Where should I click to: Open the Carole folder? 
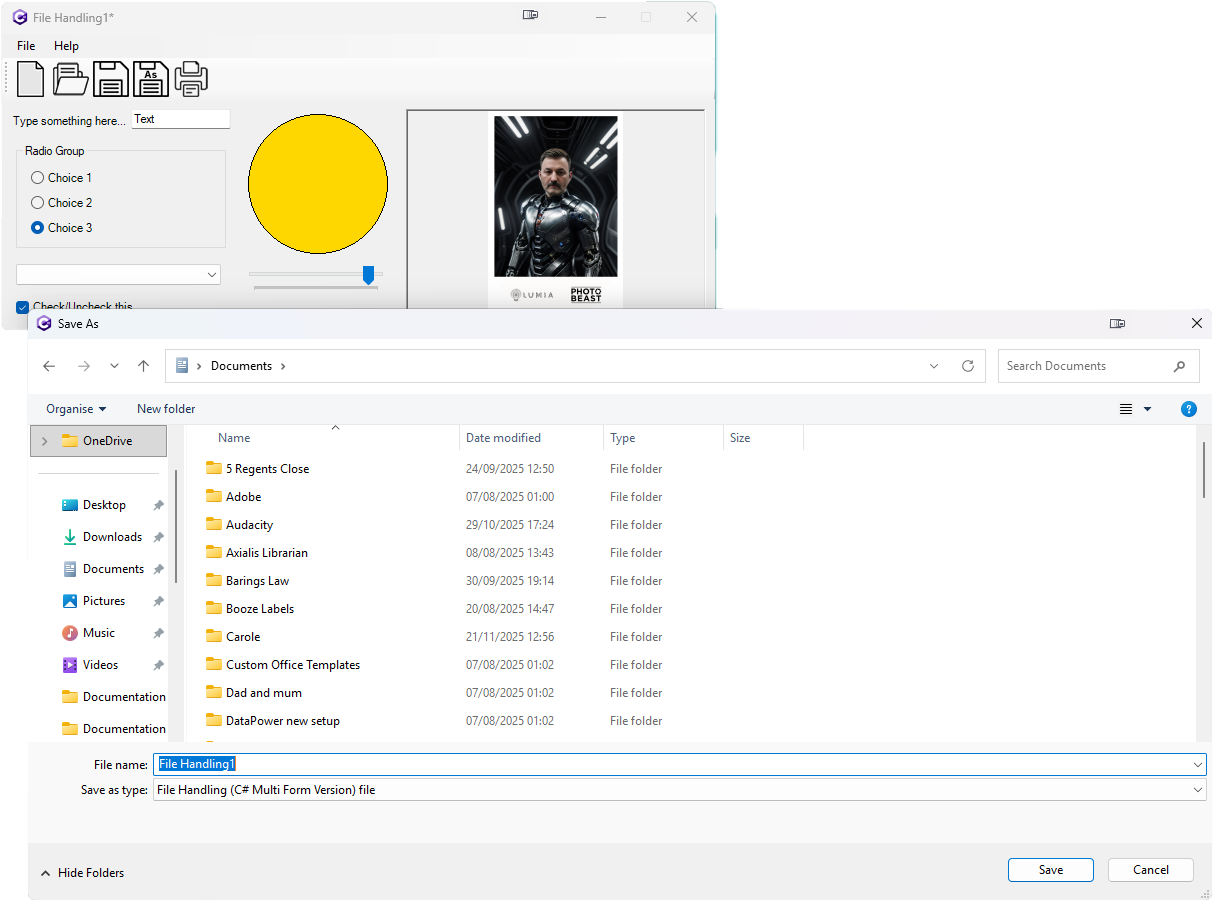point(243,636)
